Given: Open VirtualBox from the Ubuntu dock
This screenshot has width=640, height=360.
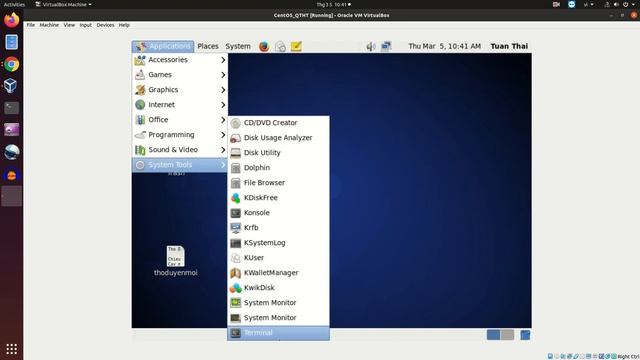Looking at the screenshot, I should click(x=11, y=86).
